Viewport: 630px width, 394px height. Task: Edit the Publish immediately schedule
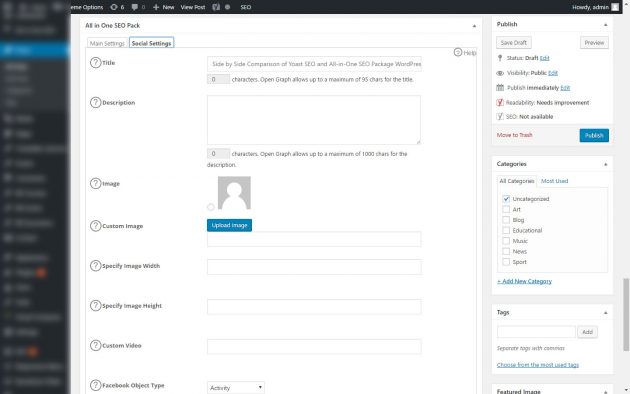click(565, 88)
